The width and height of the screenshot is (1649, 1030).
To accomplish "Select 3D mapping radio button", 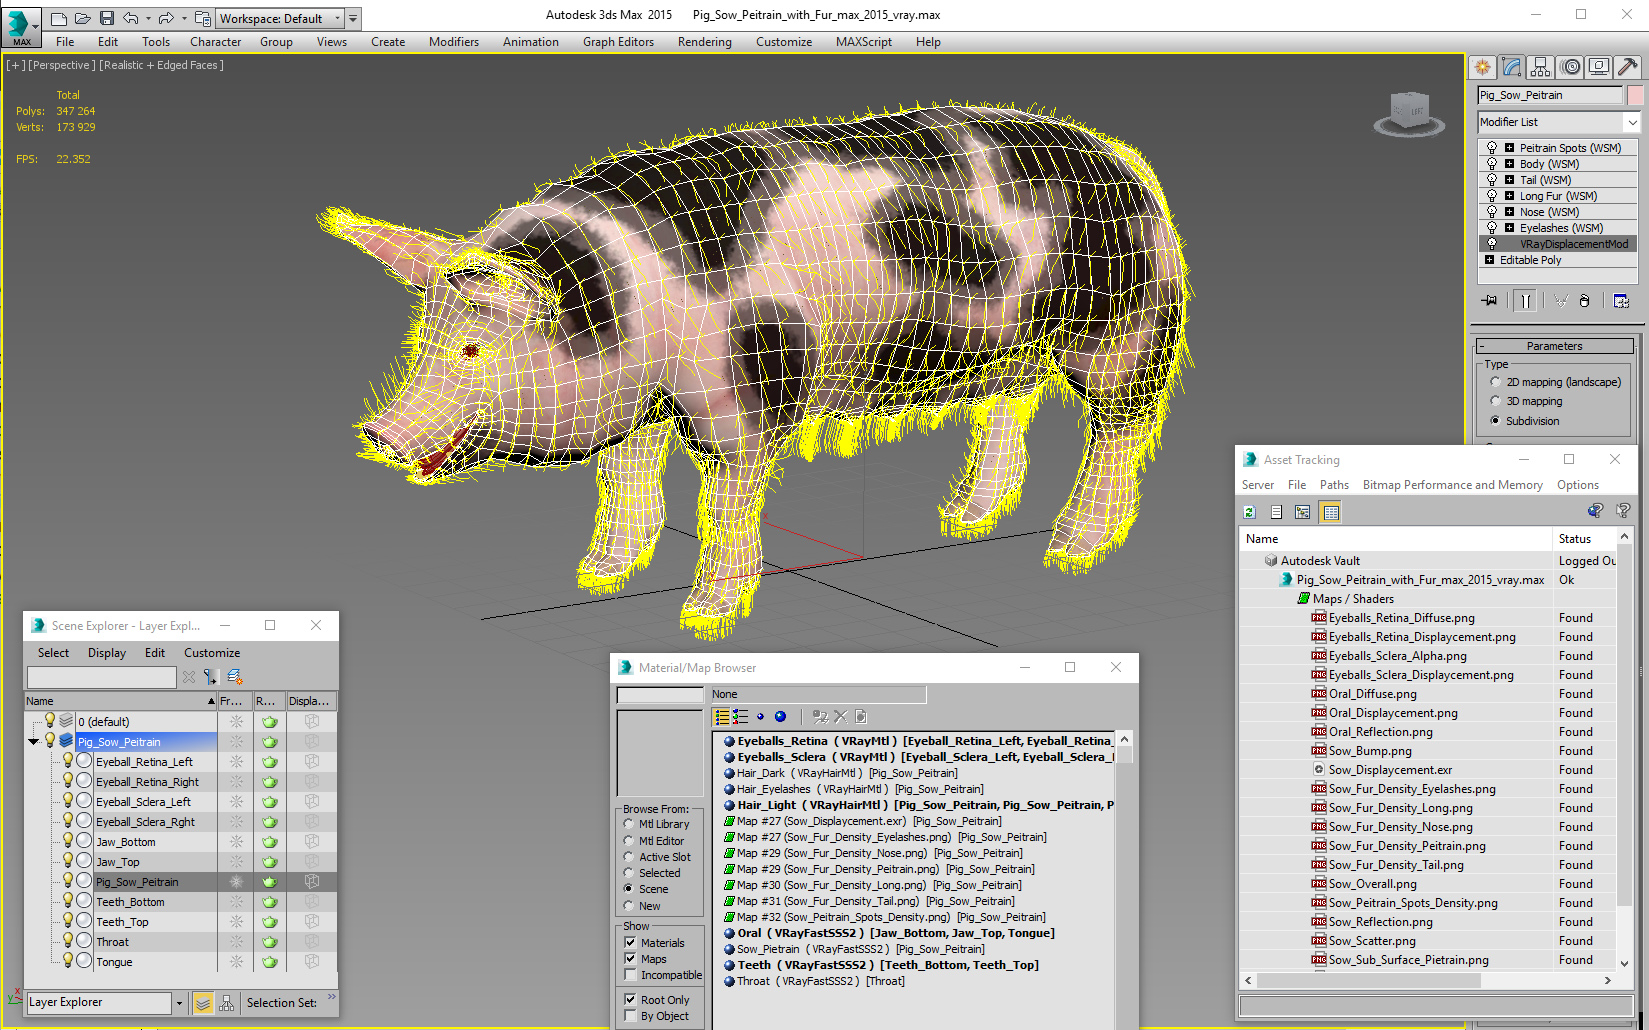I will click(1495, 401).
